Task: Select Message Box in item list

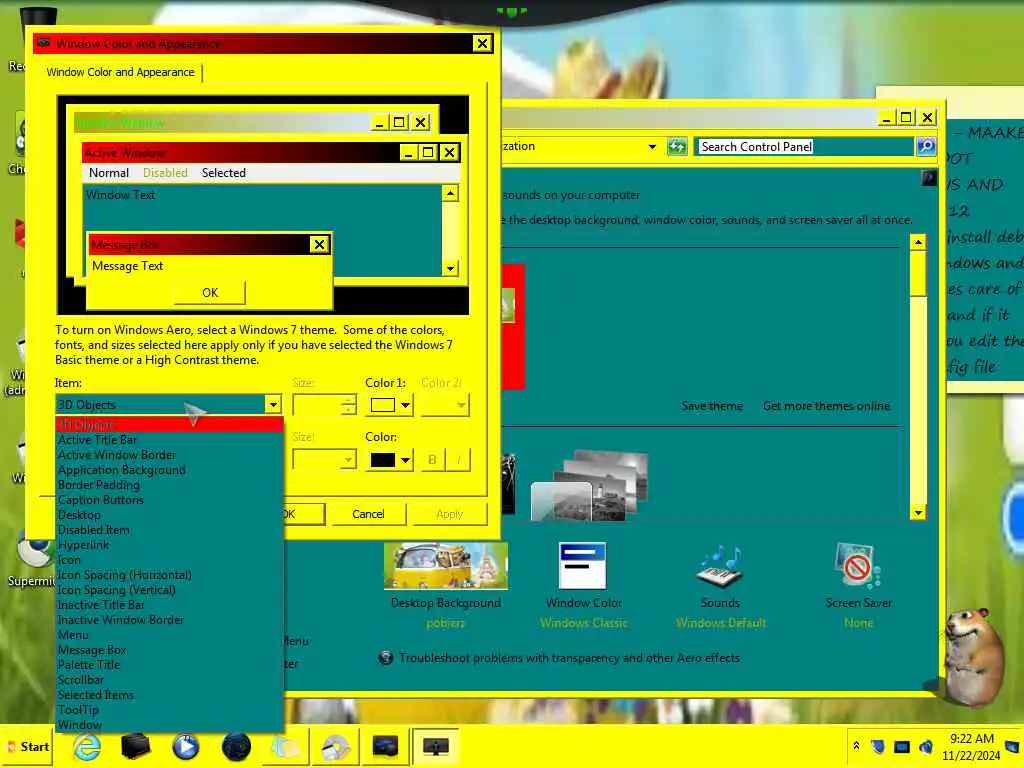Action: 170,650
